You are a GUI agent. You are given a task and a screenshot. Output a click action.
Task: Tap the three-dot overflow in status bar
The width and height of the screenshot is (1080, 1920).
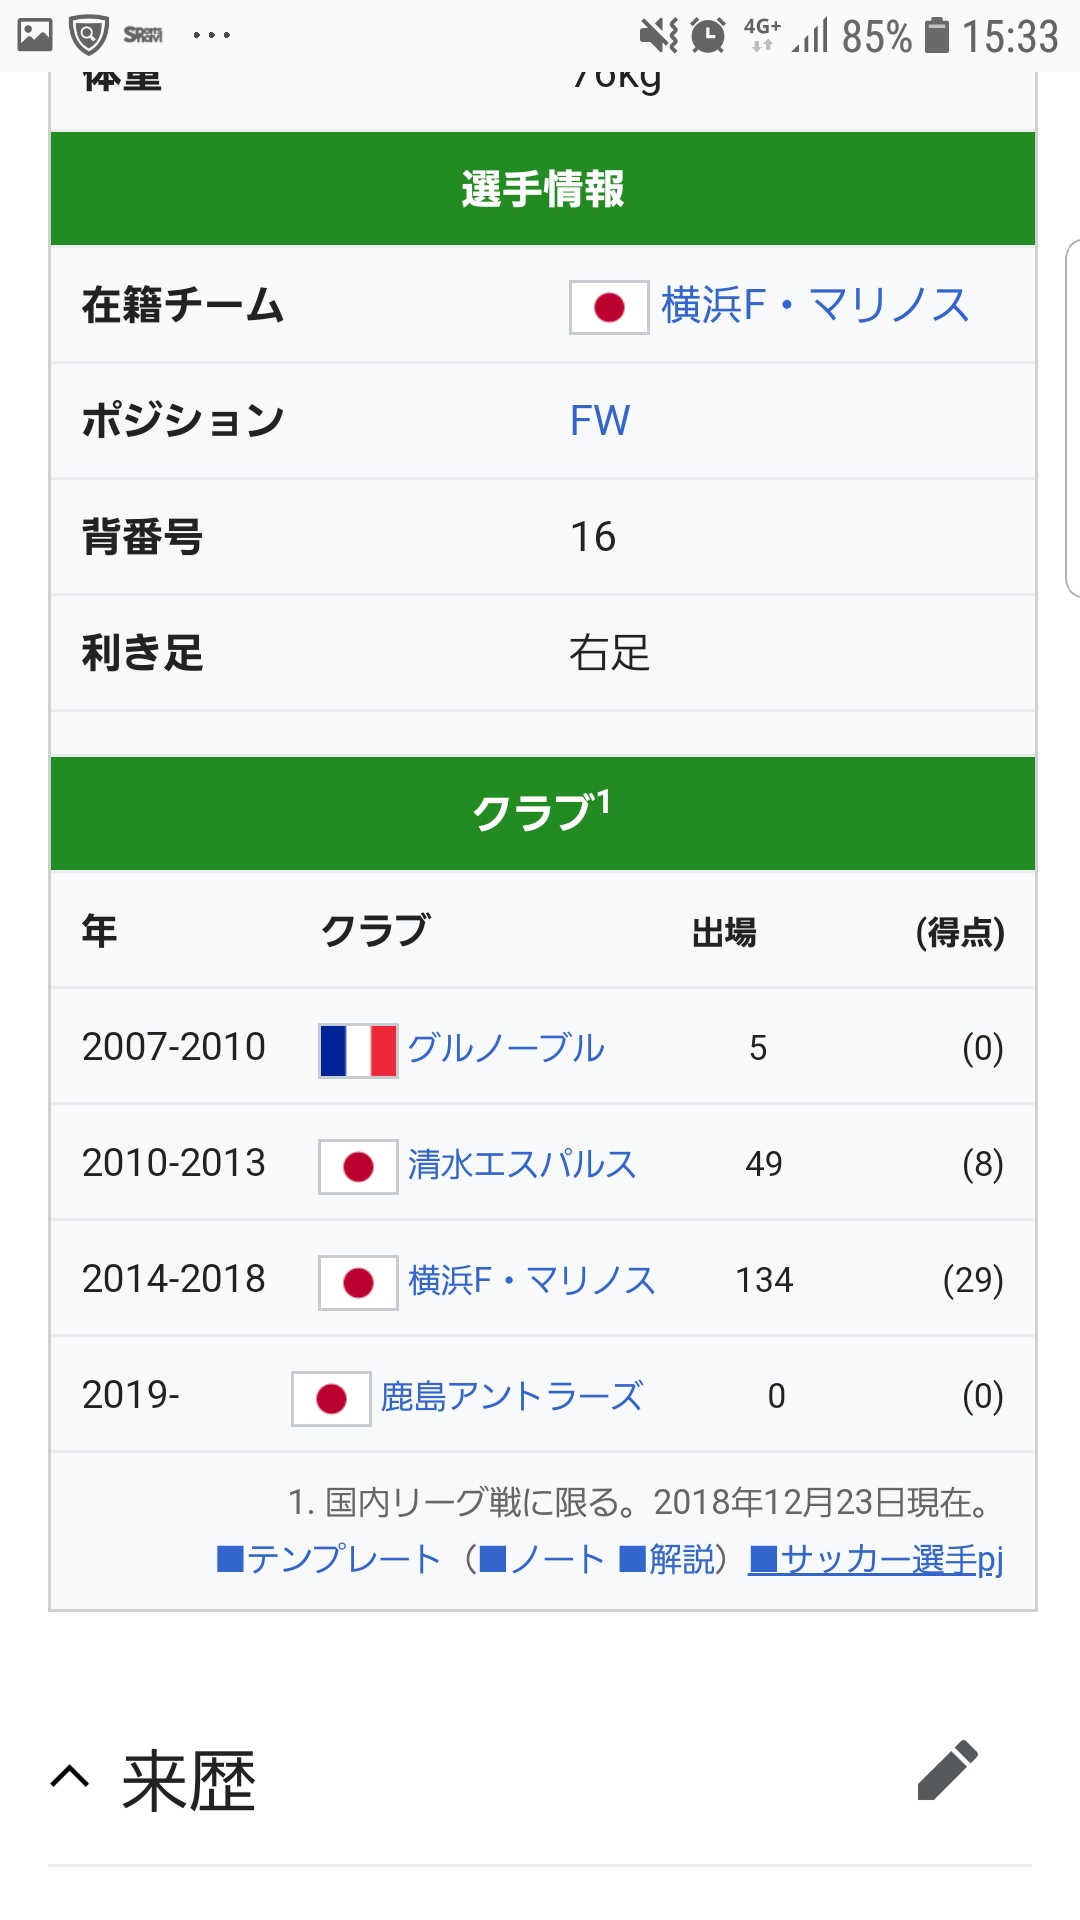(x=211, y=36)
